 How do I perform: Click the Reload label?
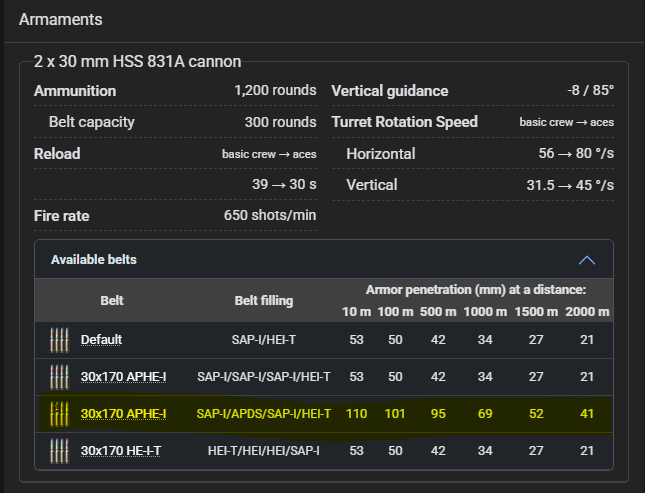click(x=57, y=153)
